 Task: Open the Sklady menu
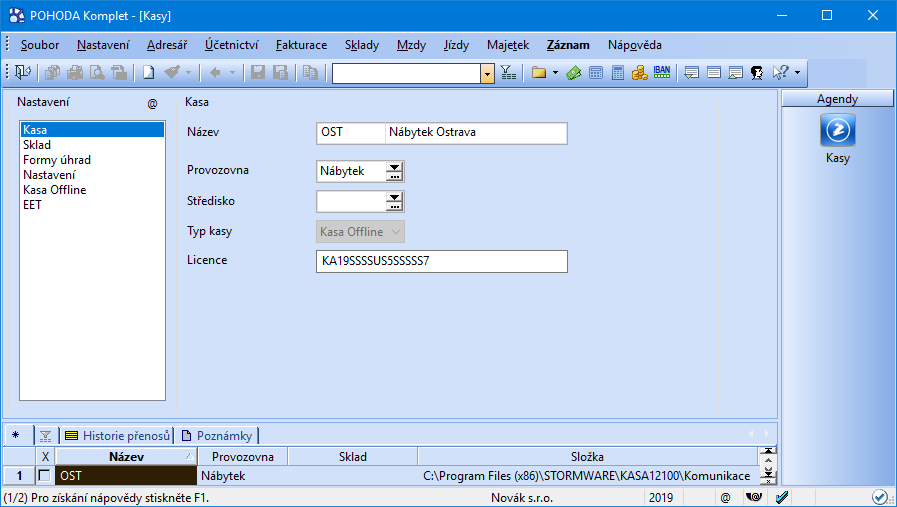(x=362, y=45)
